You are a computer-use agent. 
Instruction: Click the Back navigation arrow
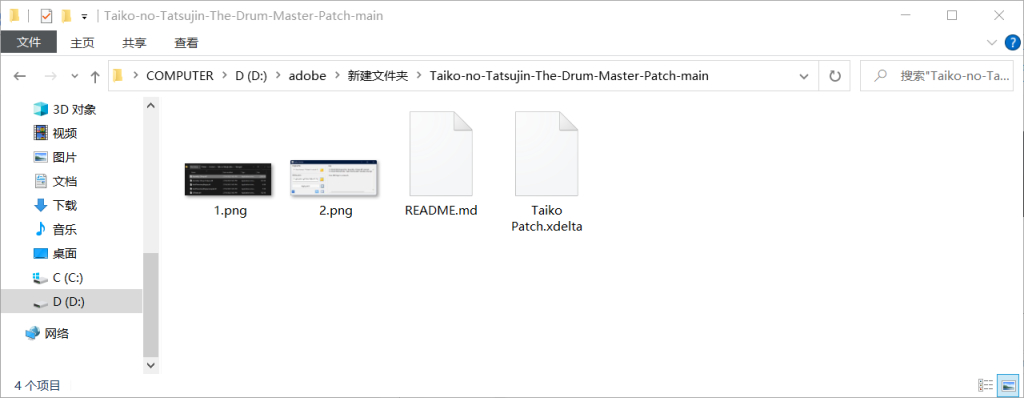[20, 76]
